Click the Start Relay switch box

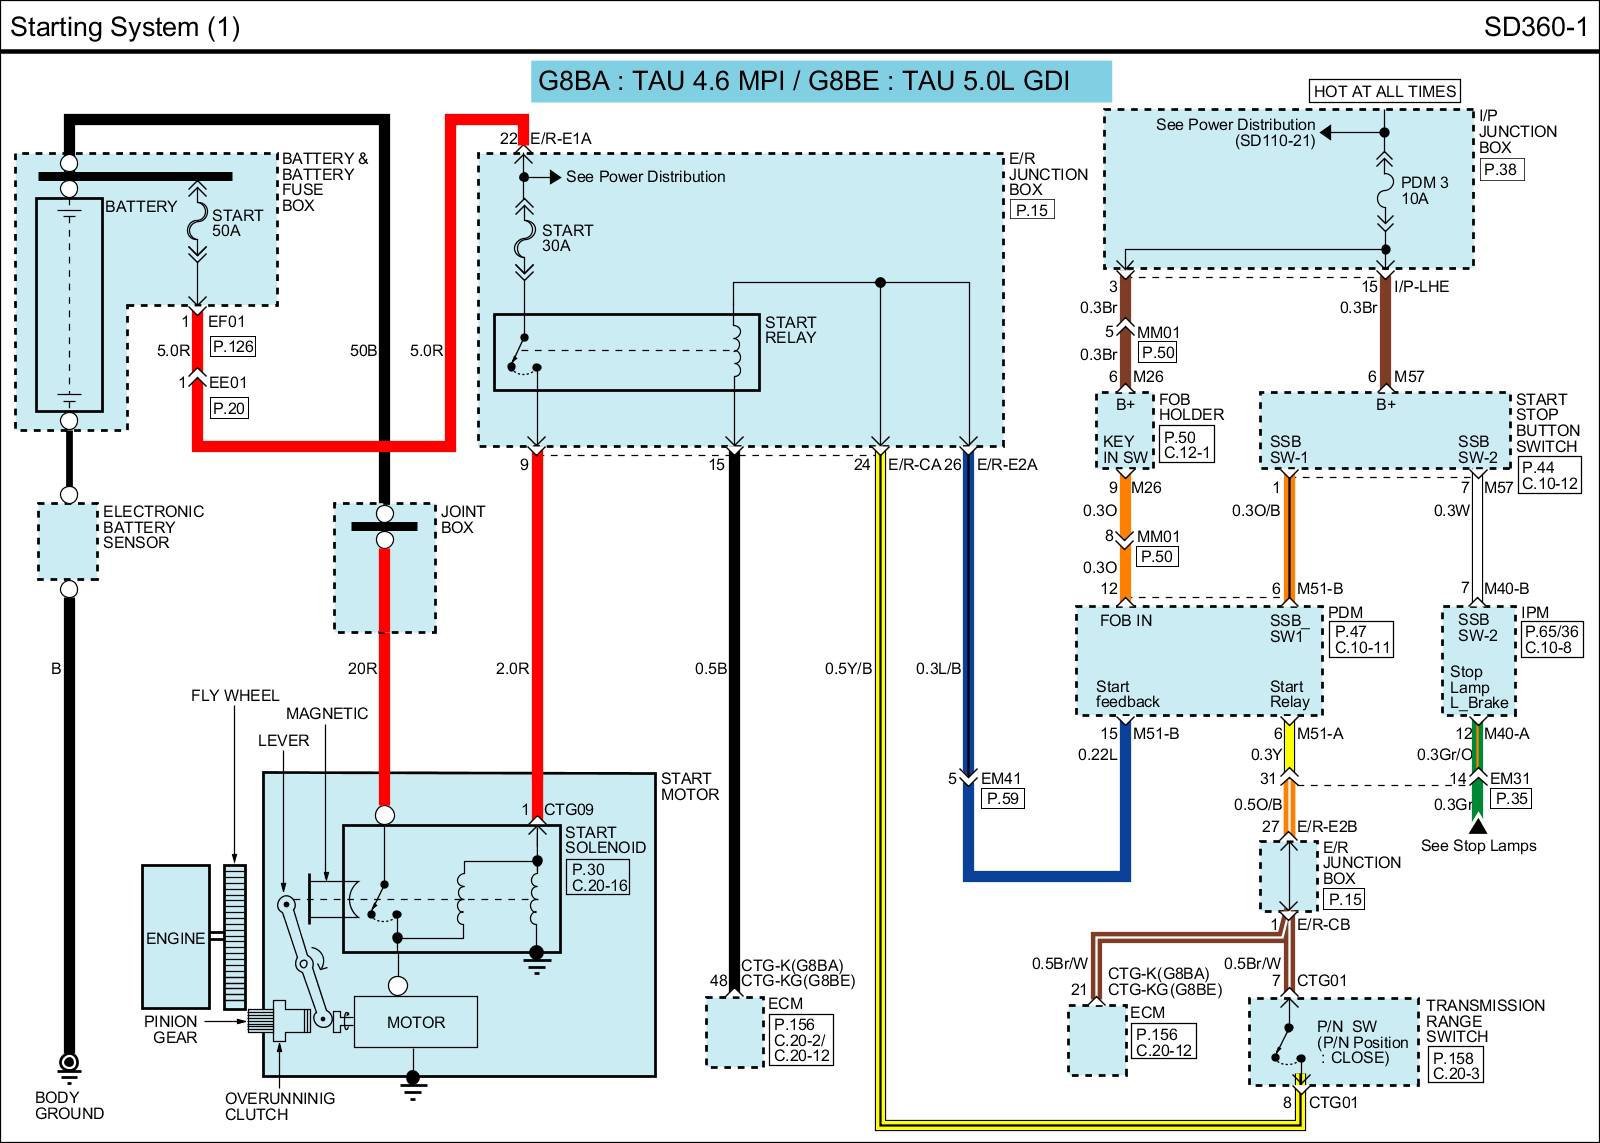[626, 353]
